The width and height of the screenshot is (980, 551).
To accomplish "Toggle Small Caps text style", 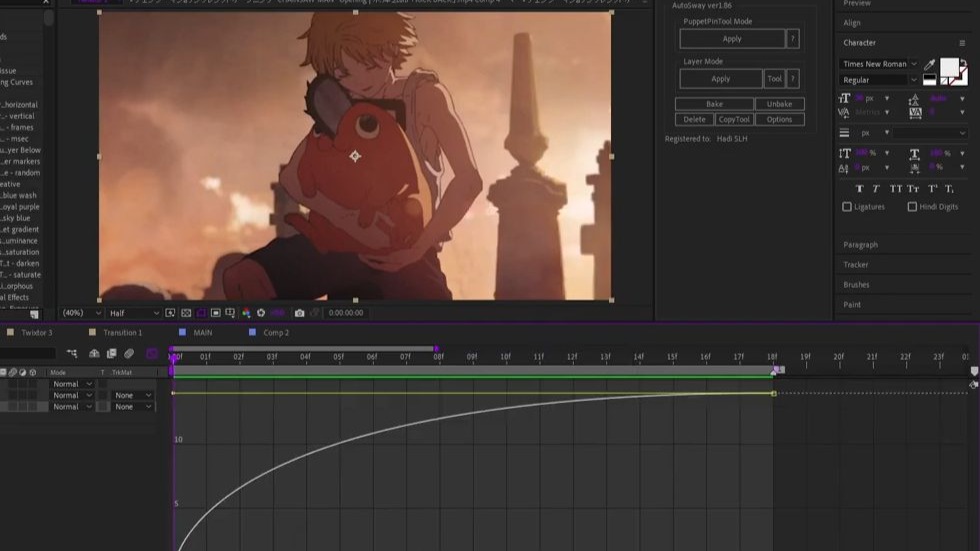I will [913, 189].
